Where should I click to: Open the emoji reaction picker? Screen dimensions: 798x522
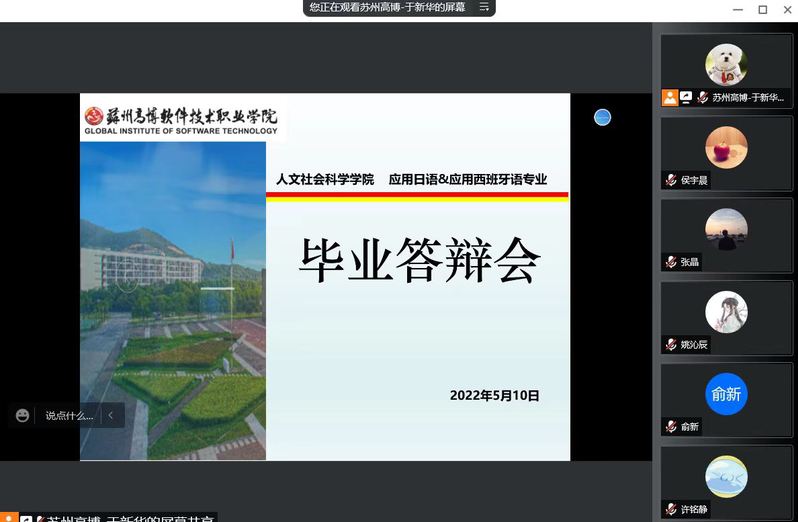click(23, 415)
